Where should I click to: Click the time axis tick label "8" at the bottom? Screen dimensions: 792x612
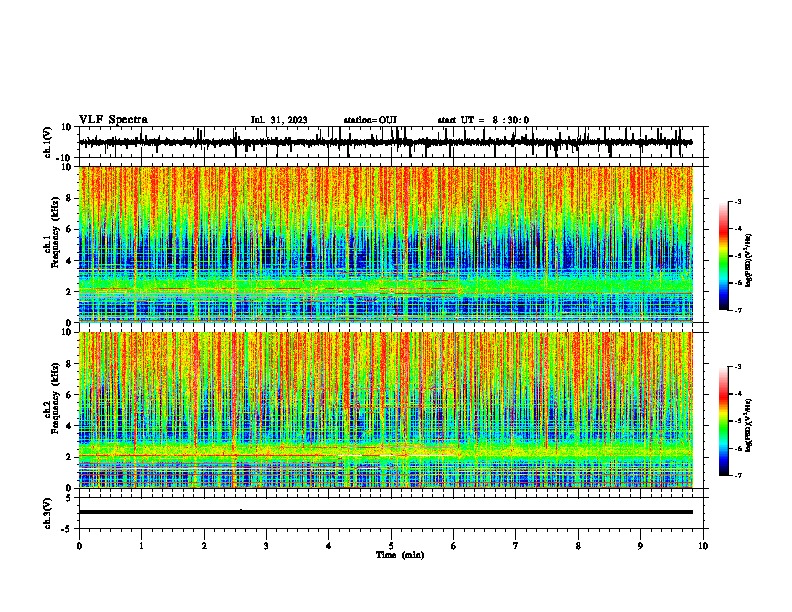tap(578, 546)
